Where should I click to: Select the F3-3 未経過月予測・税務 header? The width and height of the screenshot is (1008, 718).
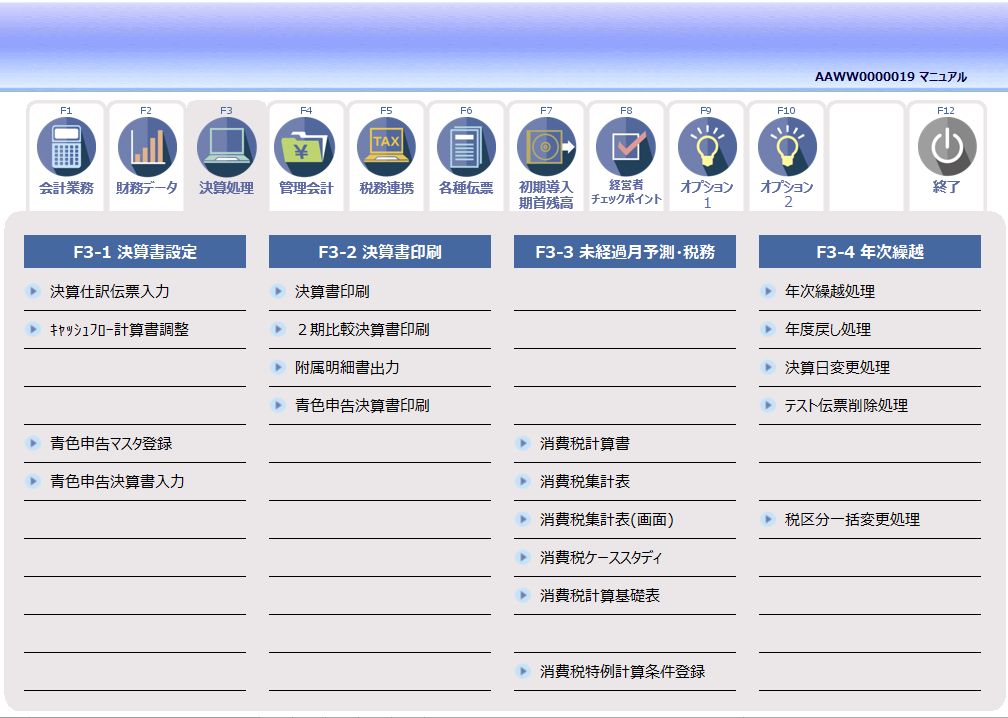626,251
